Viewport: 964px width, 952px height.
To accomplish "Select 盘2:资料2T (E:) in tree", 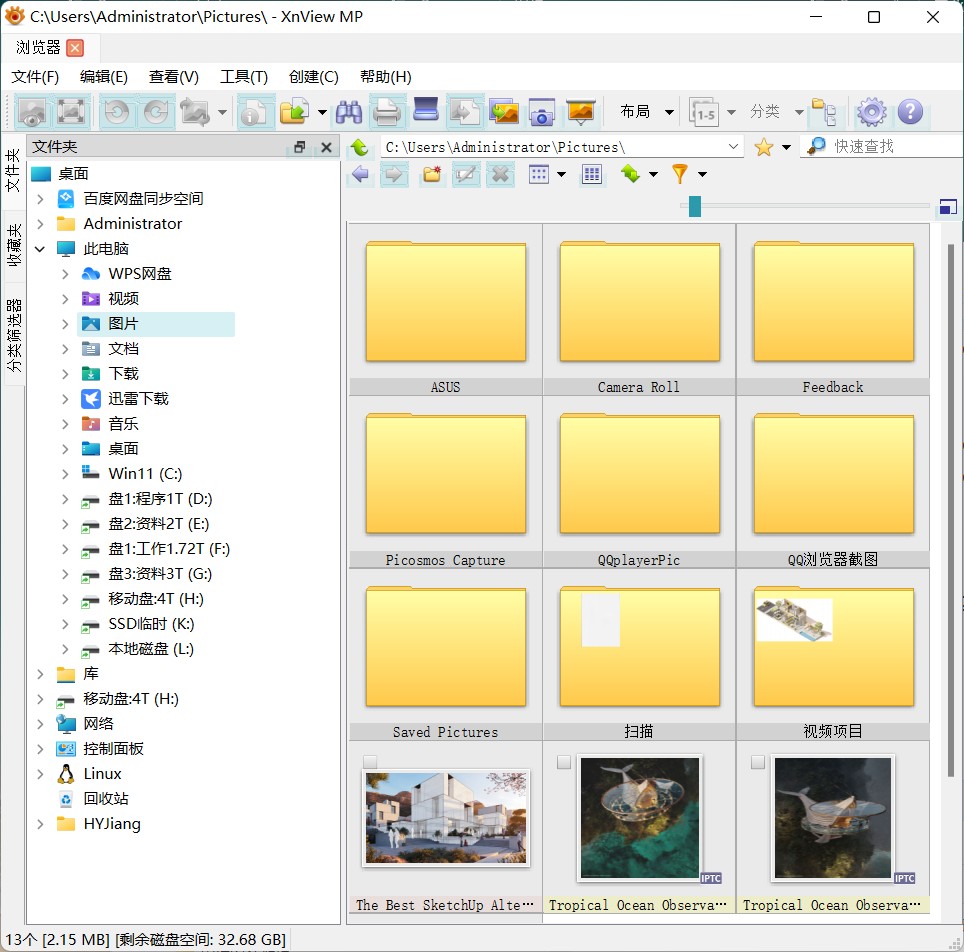I will pyautogui.click(x=159, y=524).
